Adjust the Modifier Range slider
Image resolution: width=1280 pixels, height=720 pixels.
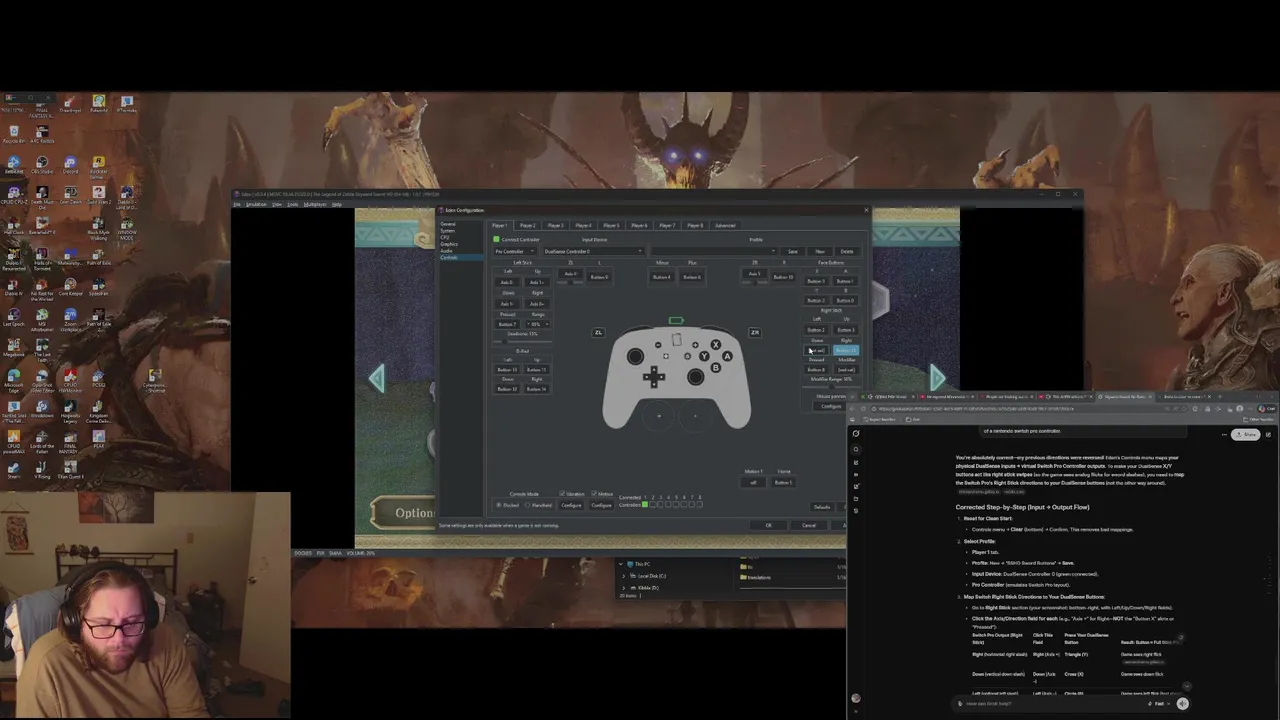coord(831,387)
